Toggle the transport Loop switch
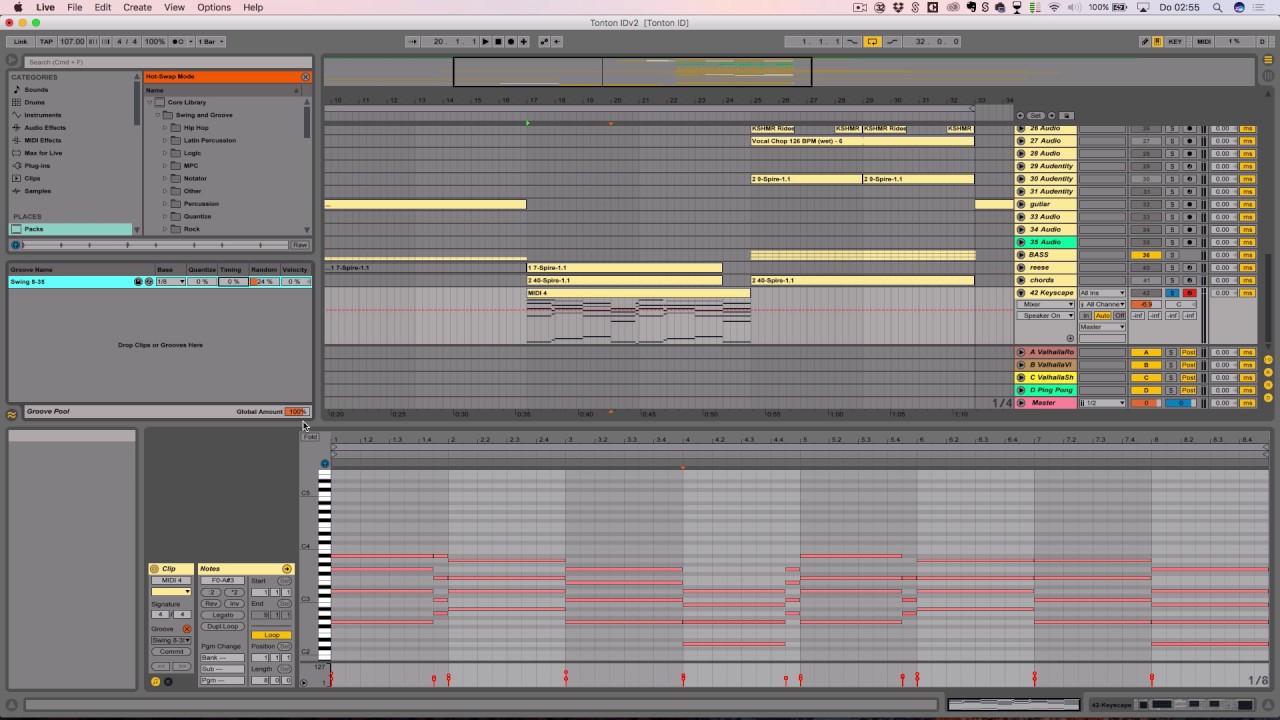This screenshot has width=1280, height=720. point(872,42)
